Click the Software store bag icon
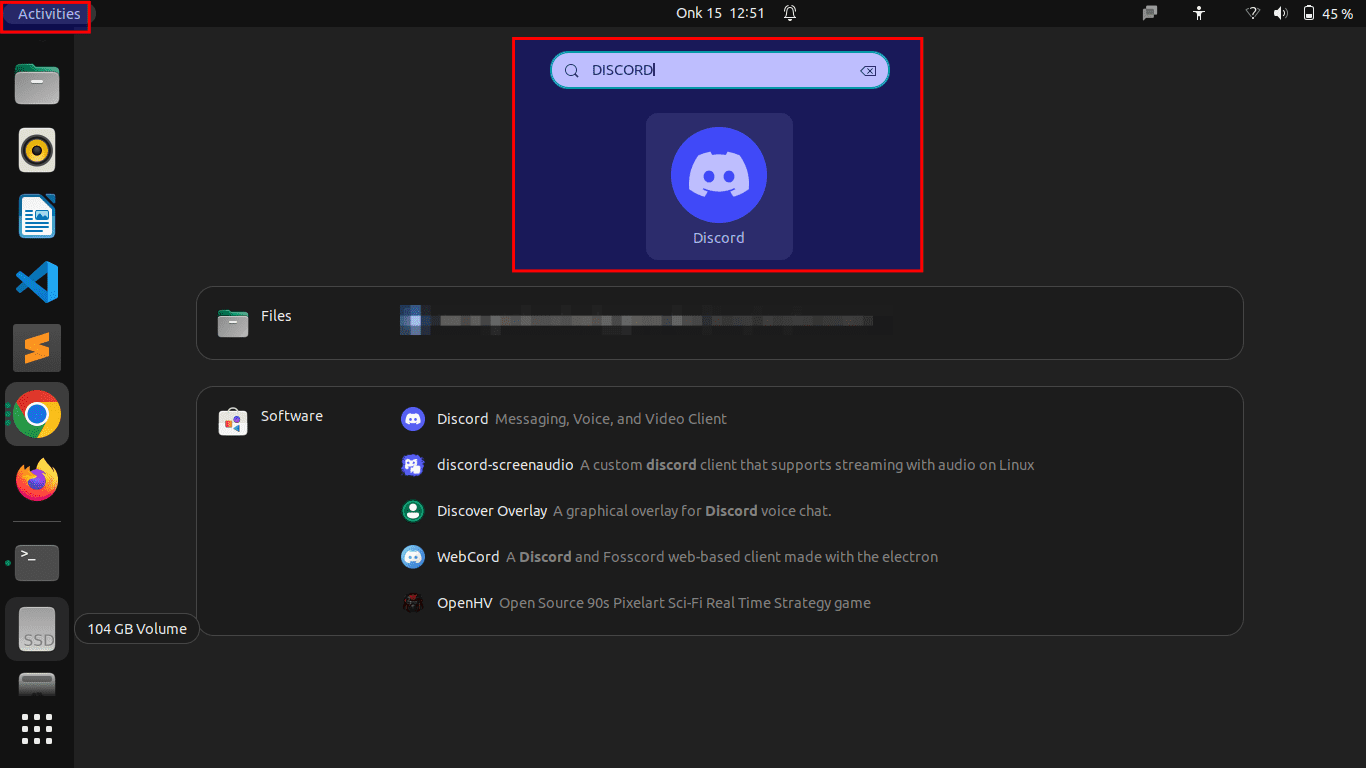The height and width of the screenshot is (768, 1366). [233, 423]
